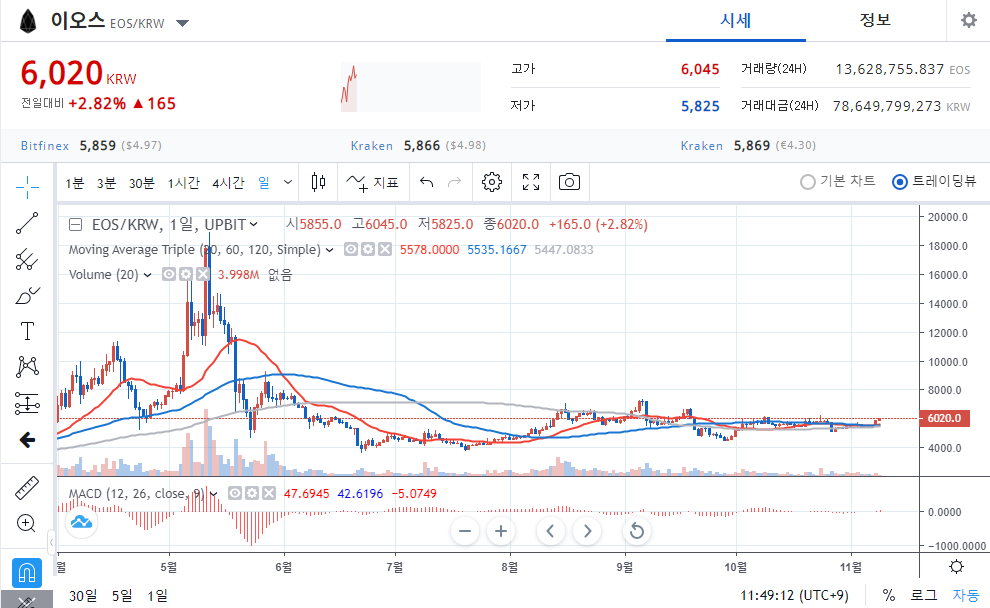Open the indicators 지표 menu

(373, 182)
